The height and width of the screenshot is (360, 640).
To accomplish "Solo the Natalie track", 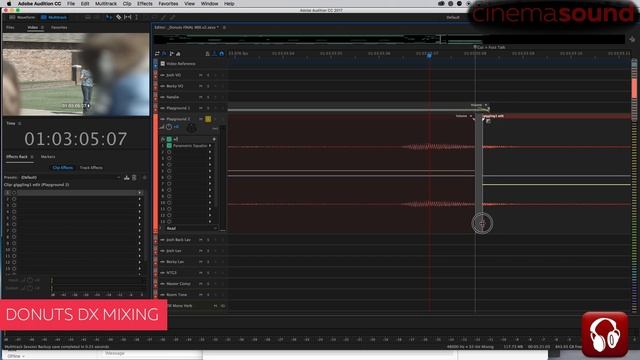I will point(208,97).
